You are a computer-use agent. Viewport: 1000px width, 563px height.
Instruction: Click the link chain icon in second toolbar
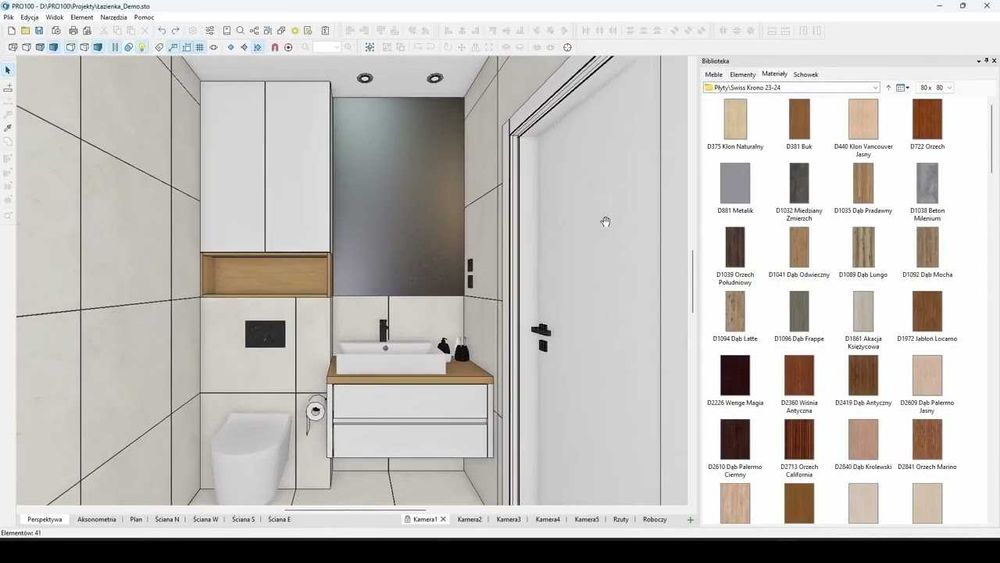pyautogui.click(x=128, y=47)
